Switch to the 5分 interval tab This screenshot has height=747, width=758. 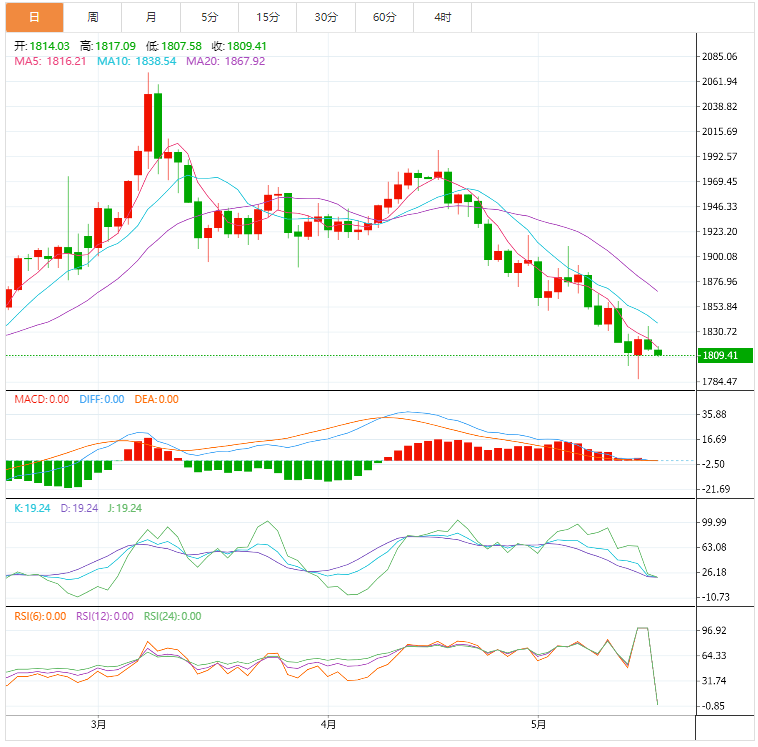click(x=209, y=17)
